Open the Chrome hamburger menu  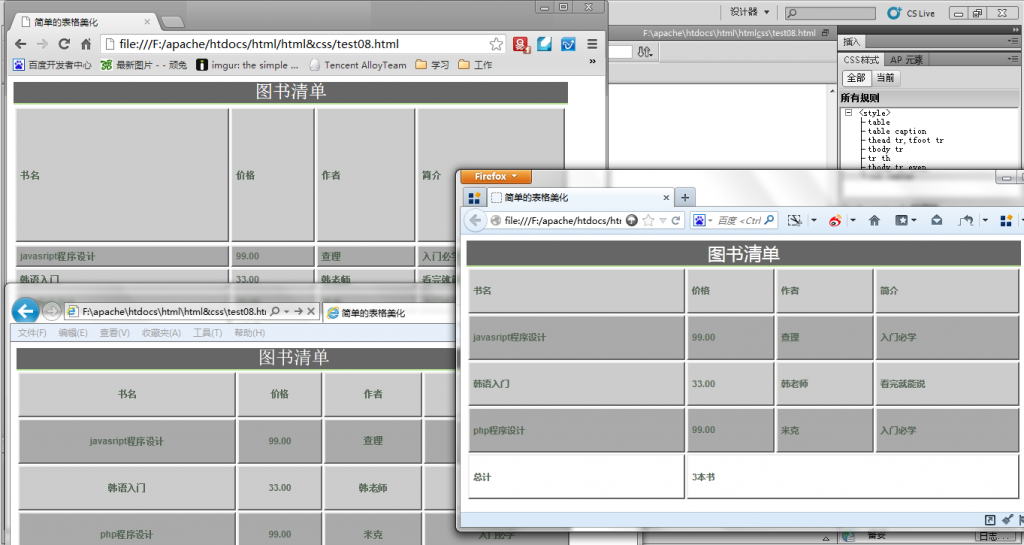[x=592, y=44]
